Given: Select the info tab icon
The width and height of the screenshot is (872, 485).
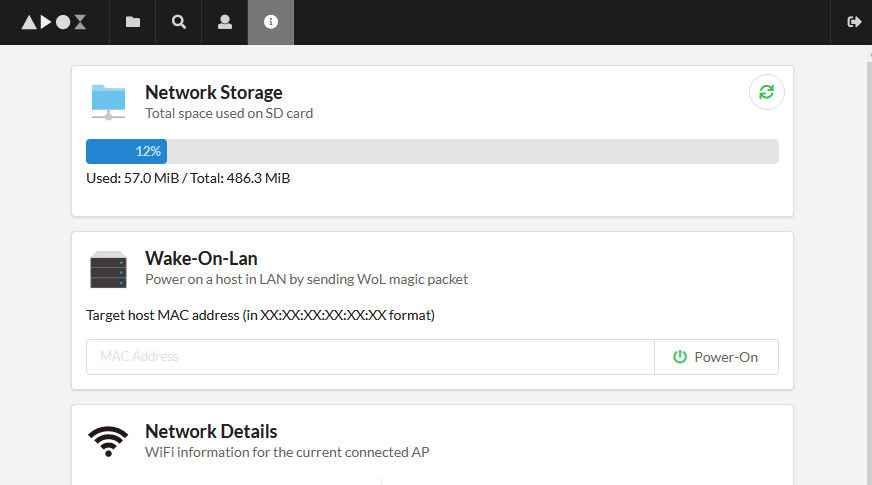Looking at the screenshot, I should [271, 22].
